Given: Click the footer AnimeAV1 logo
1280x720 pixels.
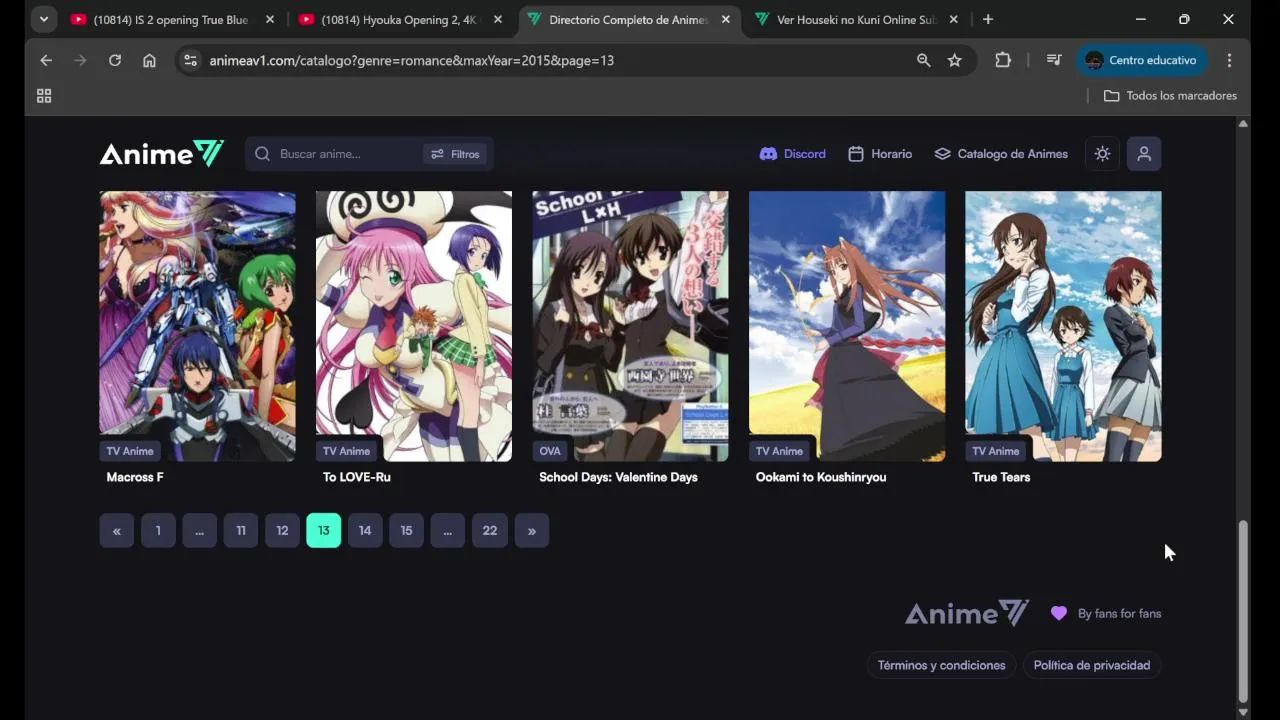Looking at the screenshot, I should 967,613.
